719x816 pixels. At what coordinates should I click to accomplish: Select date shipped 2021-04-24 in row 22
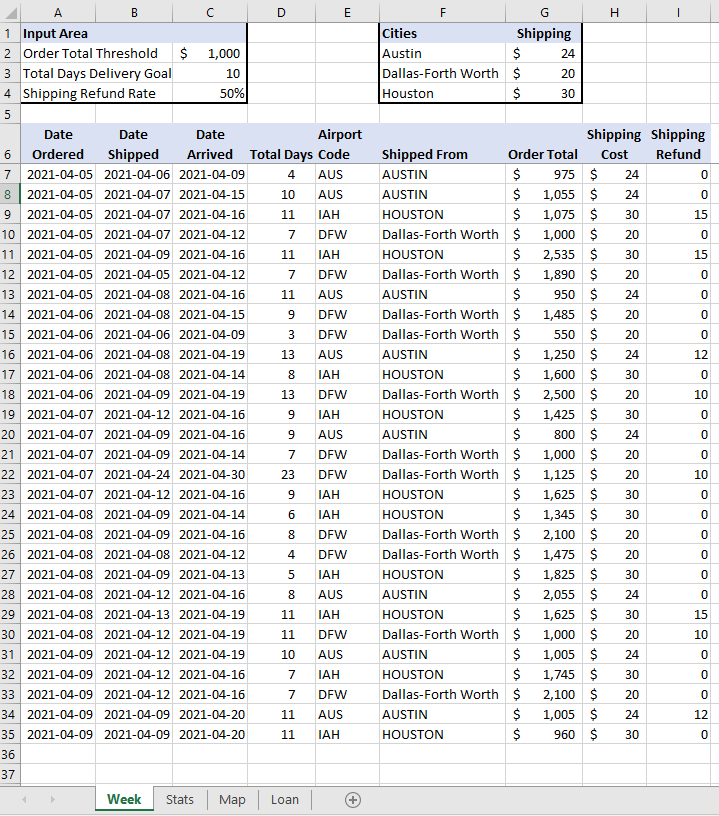(x=134, y=475)
